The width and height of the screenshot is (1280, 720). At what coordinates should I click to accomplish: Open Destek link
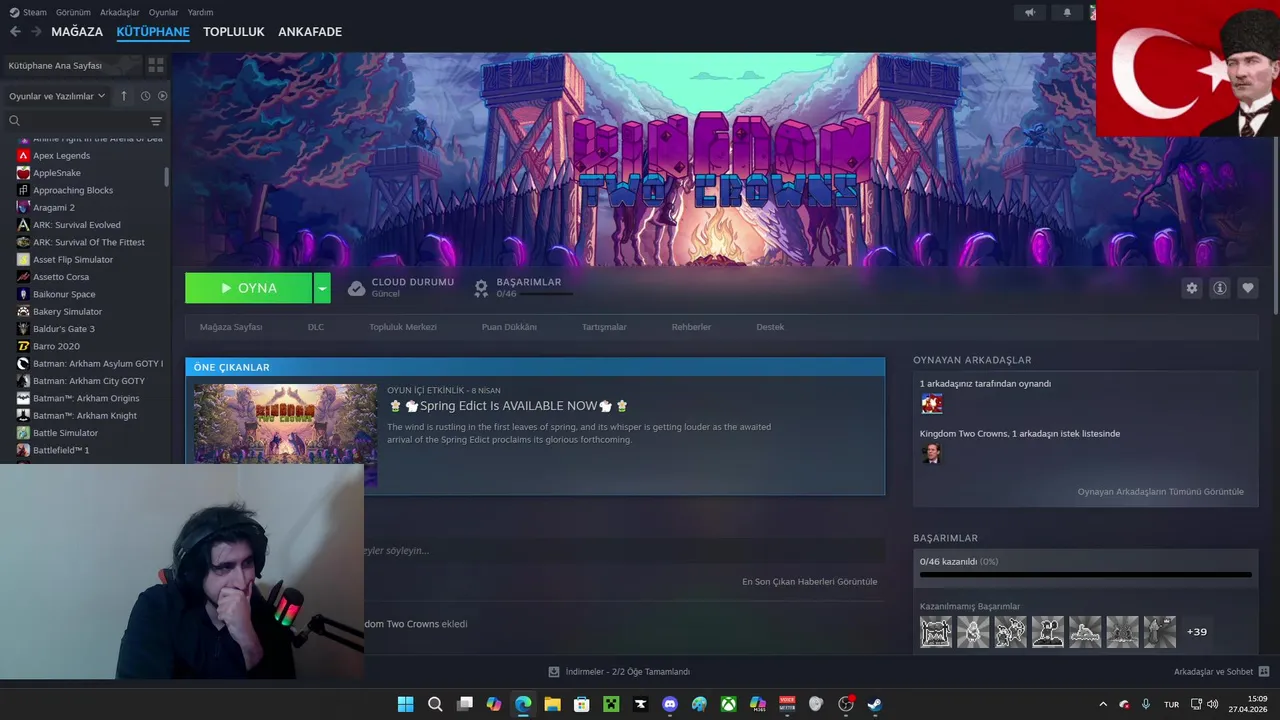[770, 327]
